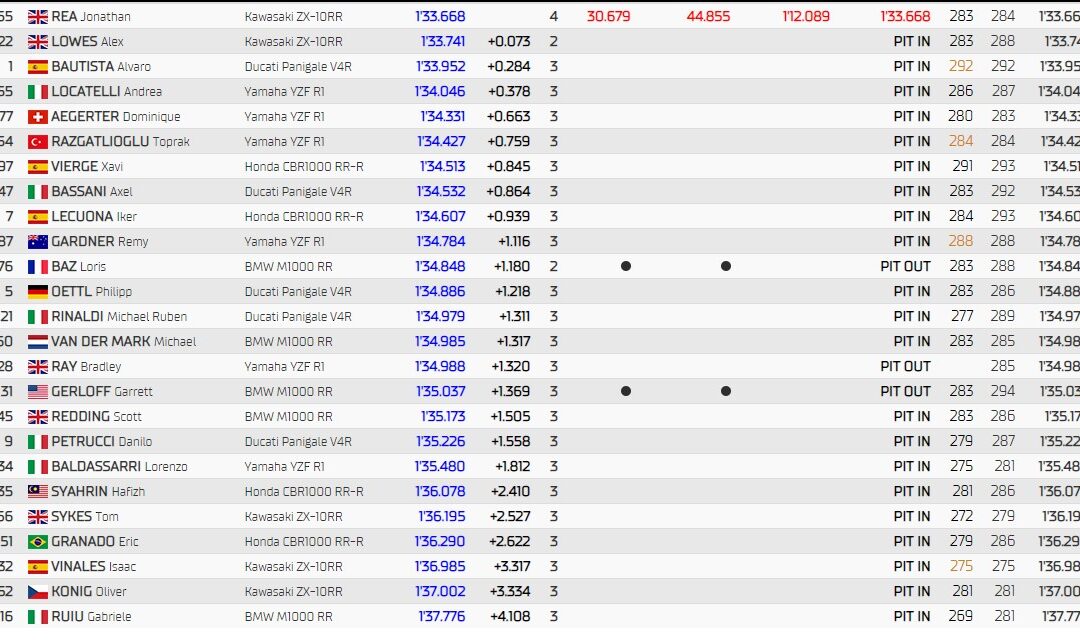This screenshot has width=1080, height=643.
Task: Click the UK flag beside REA Jonathan
Action: click(38, 17)
